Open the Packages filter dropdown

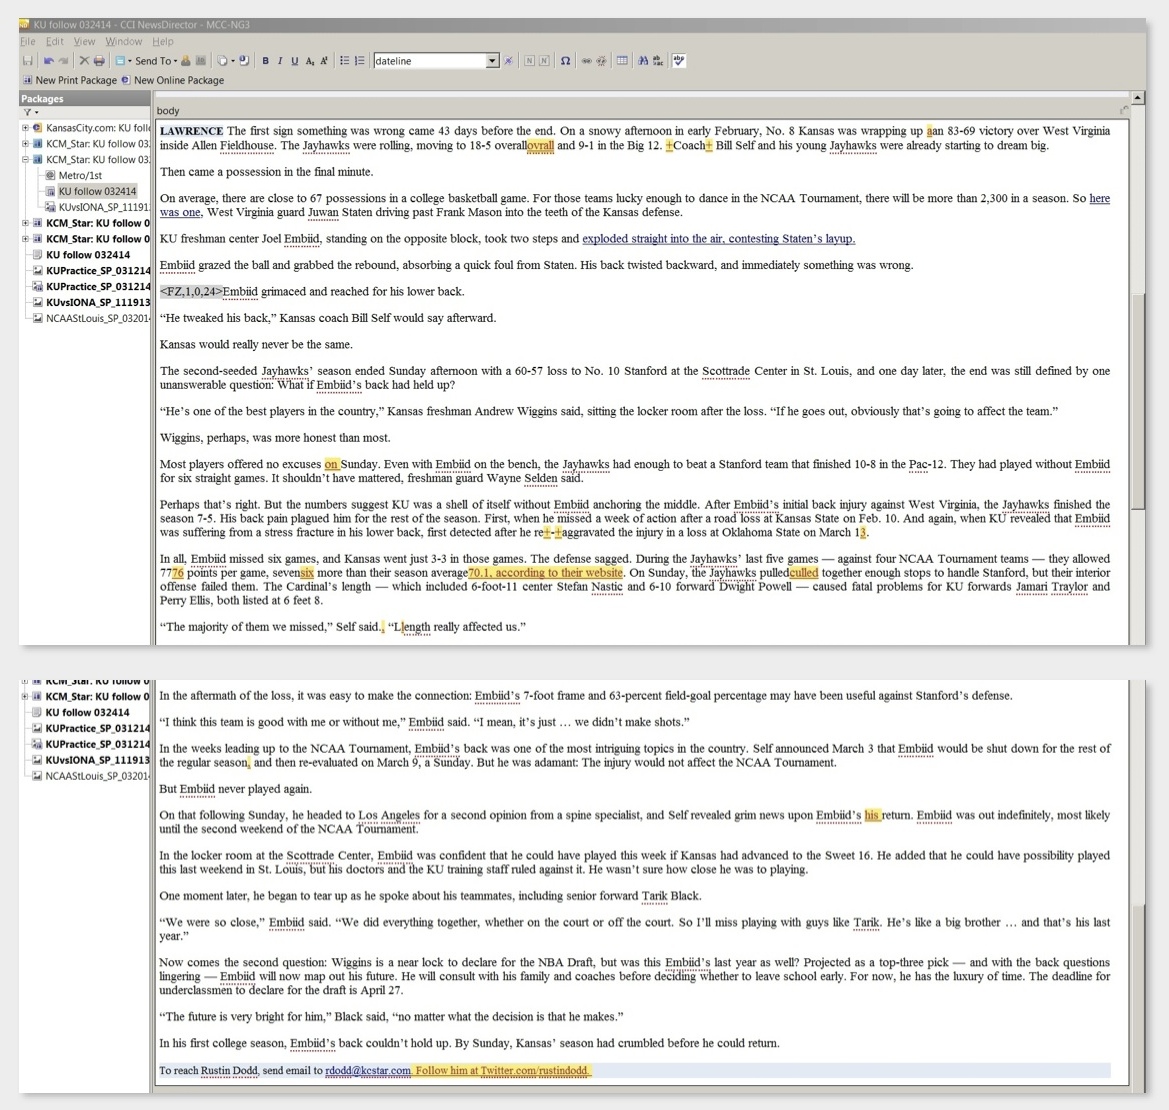(x=30, y=112)
